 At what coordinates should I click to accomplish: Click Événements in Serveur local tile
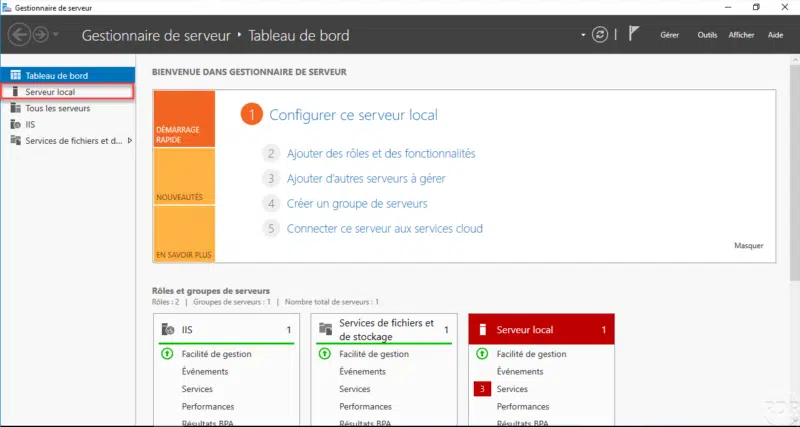point(520,371)
